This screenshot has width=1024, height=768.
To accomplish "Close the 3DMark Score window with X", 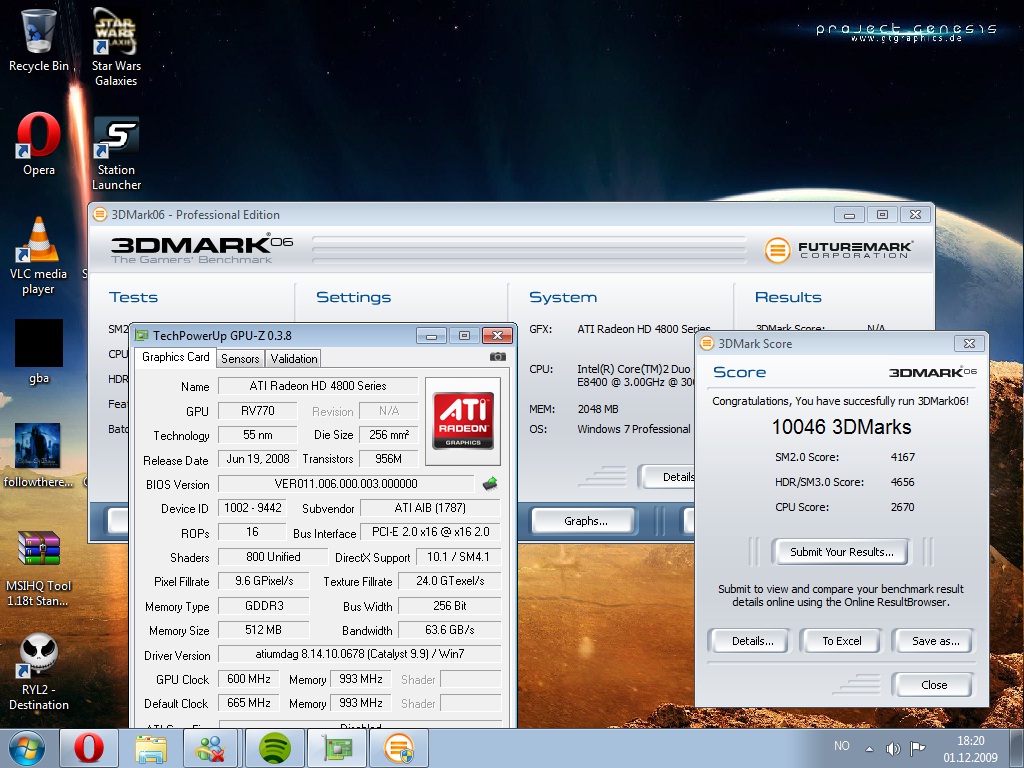I will (x=970, y=344).
